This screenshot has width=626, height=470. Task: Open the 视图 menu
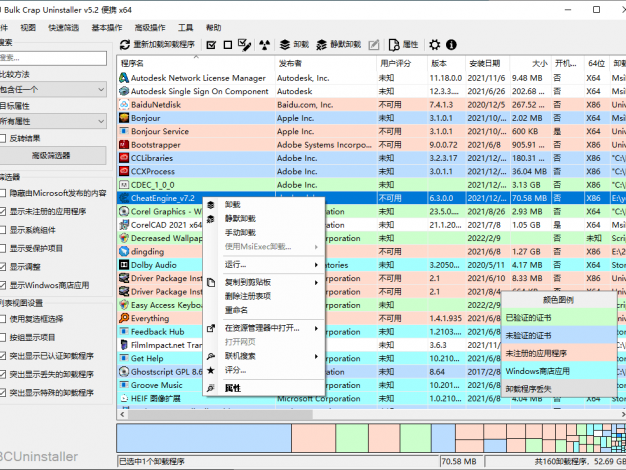click(28, 28)
